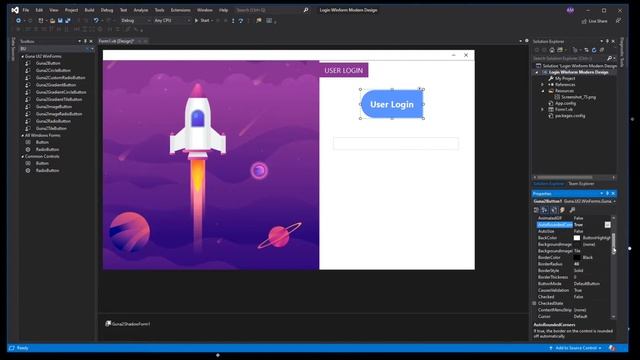Viewport: 640px width, 360px height.
Task: Click the Properties wrench icon in Properties toolbar
Action: pyautogui.click(x=572, y=210)
